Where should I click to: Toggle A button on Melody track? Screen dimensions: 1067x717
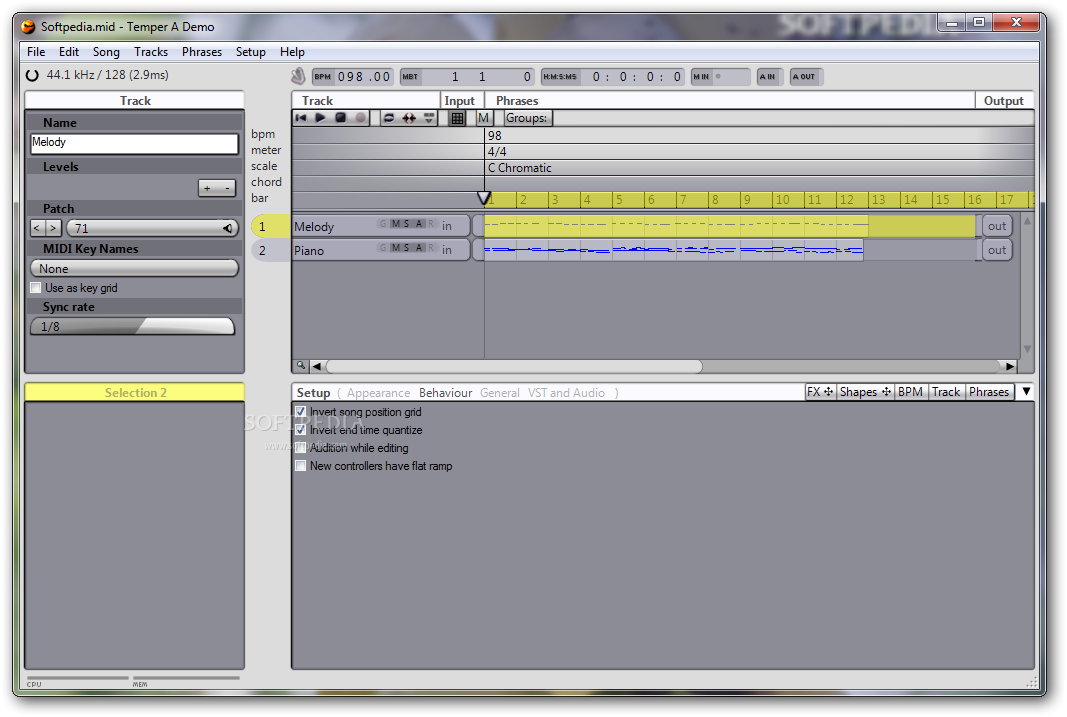pyautogui.click(x=420, y=224)
